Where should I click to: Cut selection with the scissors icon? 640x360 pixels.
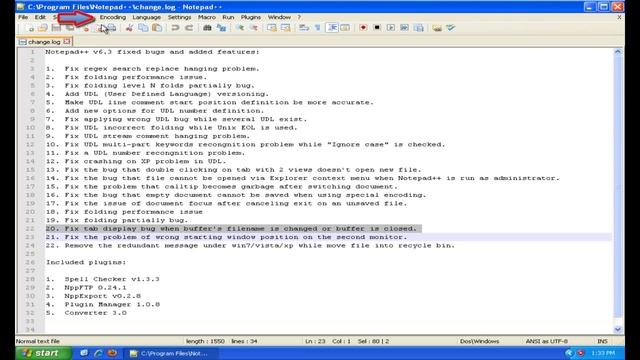coord(129,28)
